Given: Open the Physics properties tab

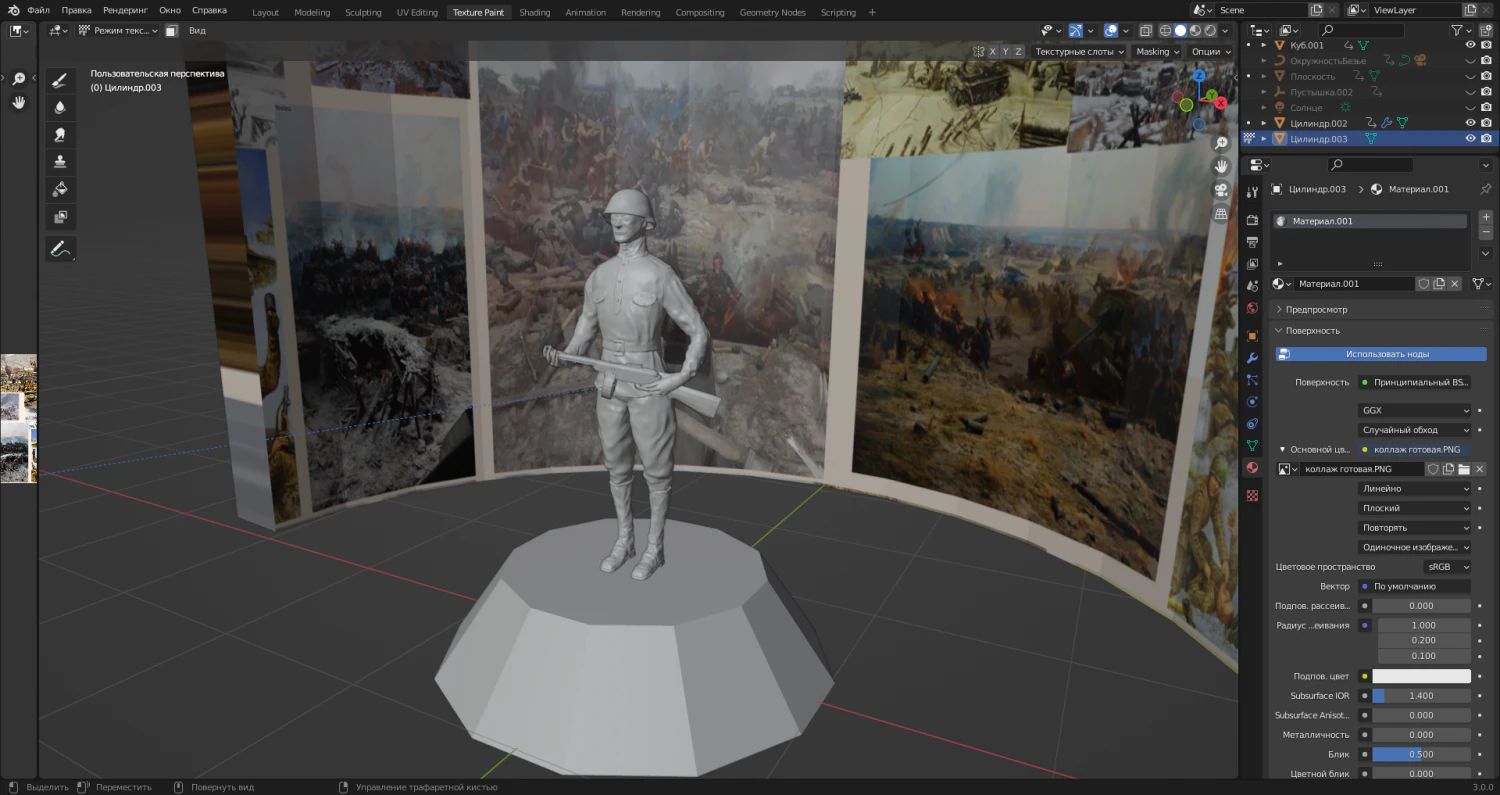Looking at the screenshot, I should click(1252, 402).
